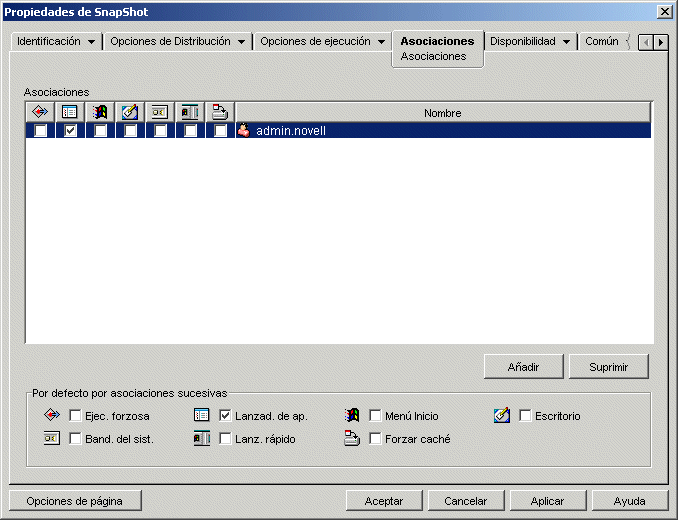The width and height of the screenshot is (678, 520).
Task: Expand the Disponibilidad tab dropdown arrow
Action: (566, 42)
